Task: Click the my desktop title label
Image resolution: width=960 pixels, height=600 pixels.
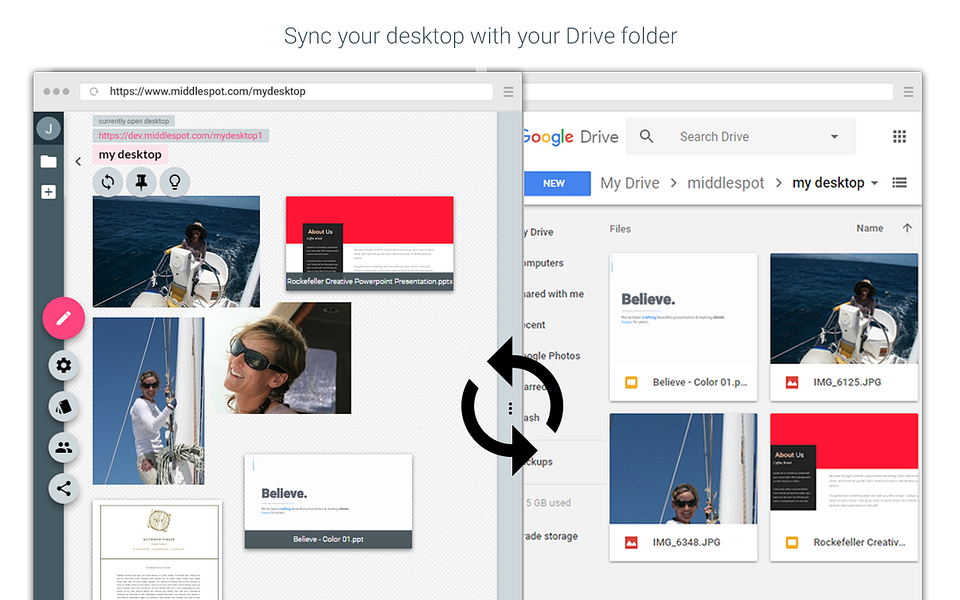Action: click(x=130, y=154)
